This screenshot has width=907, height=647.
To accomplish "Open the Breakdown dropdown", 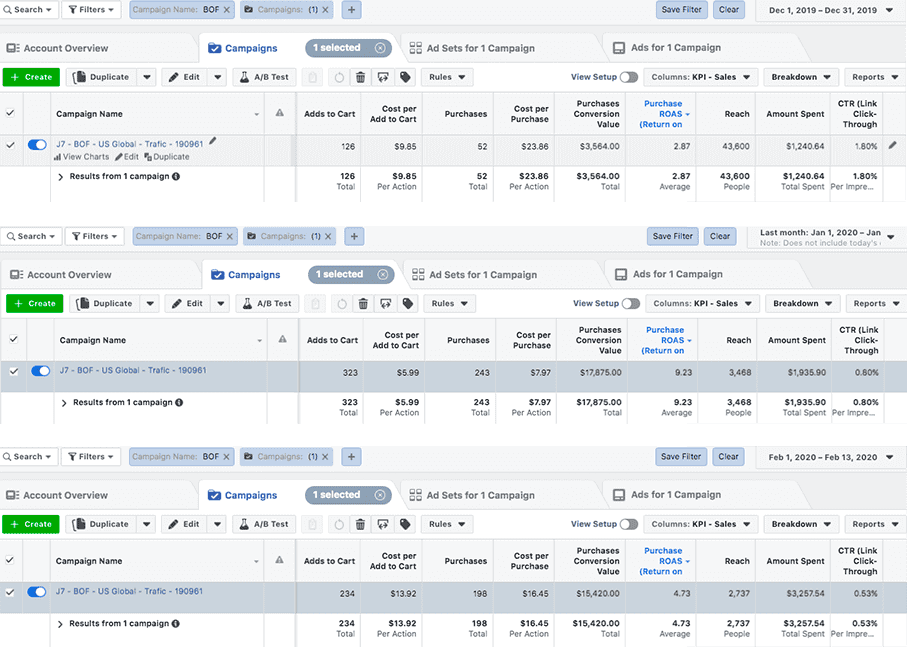I will (800, 76).
